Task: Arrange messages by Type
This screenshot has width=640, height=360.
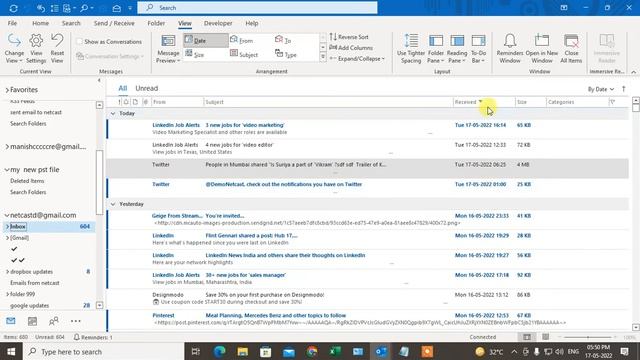Action: (286, 54)
